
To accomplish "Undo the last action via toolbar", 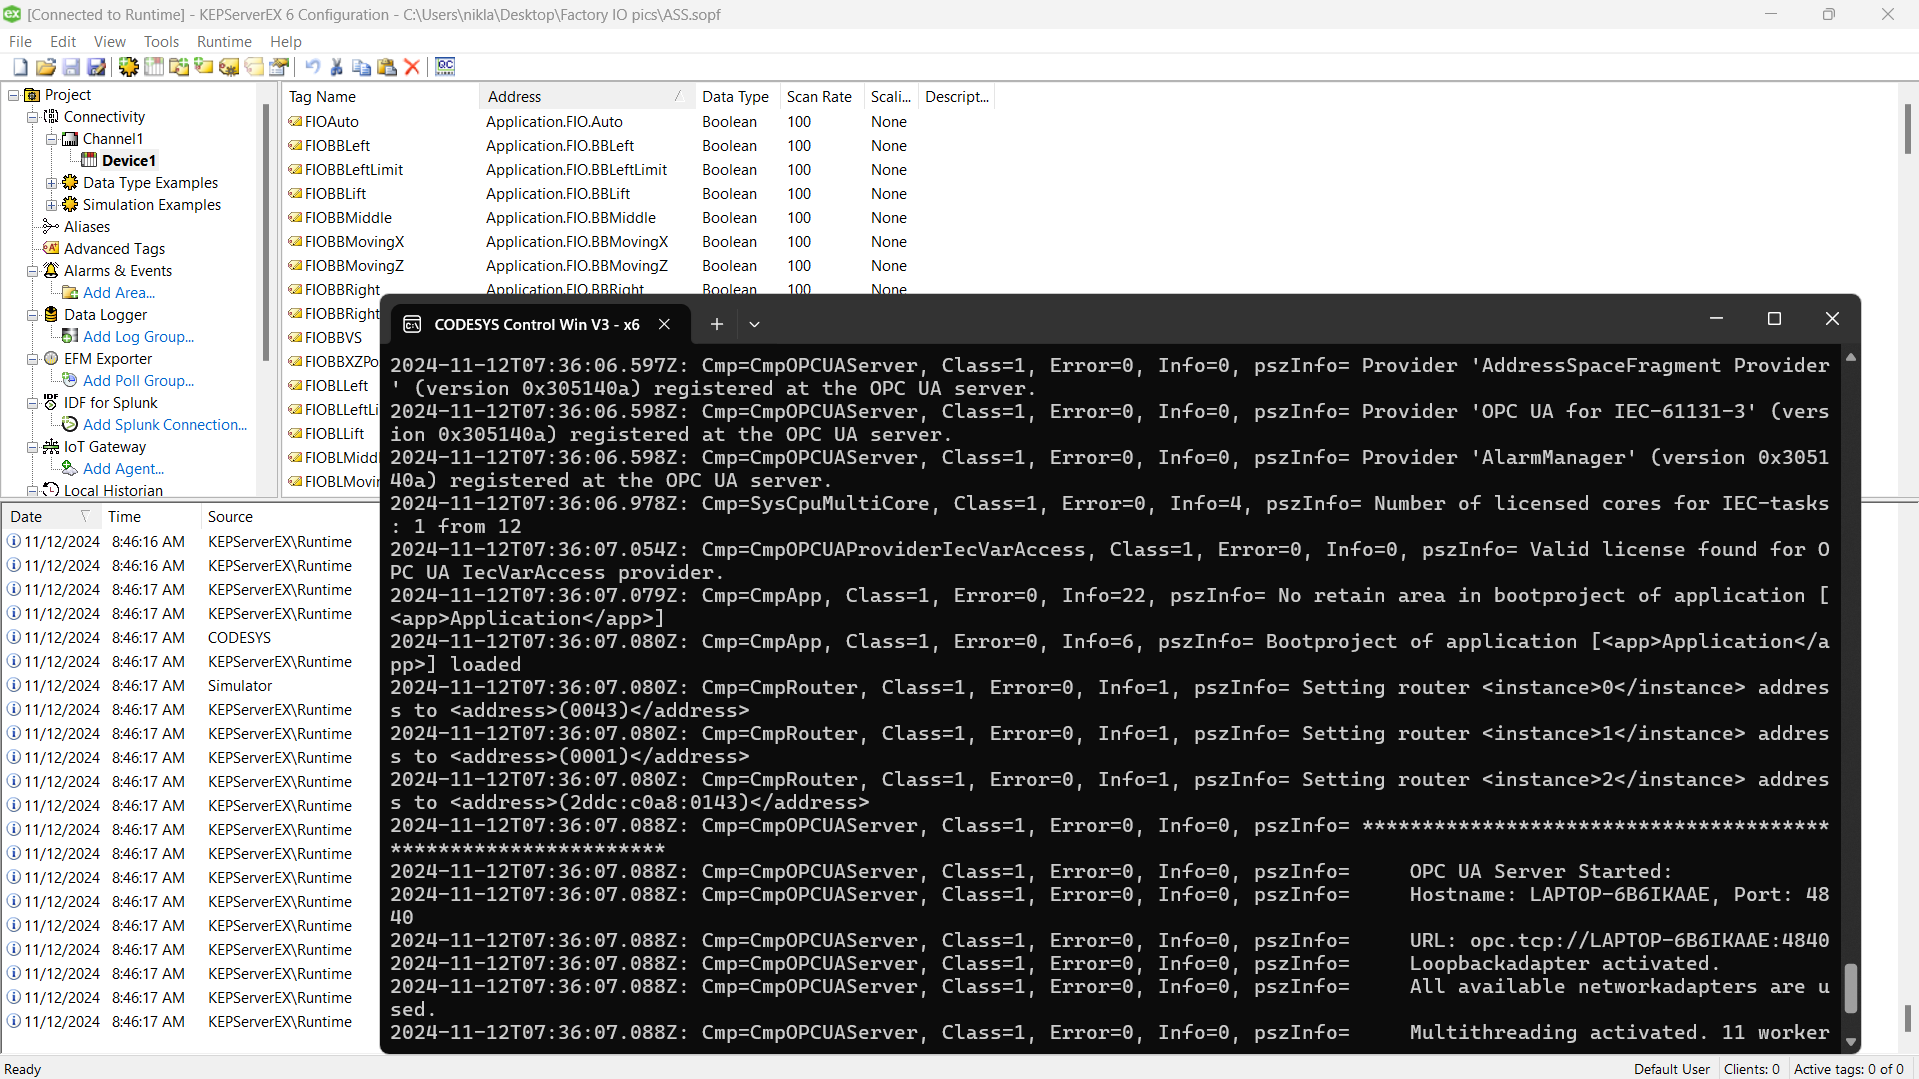I will (313, 66).
